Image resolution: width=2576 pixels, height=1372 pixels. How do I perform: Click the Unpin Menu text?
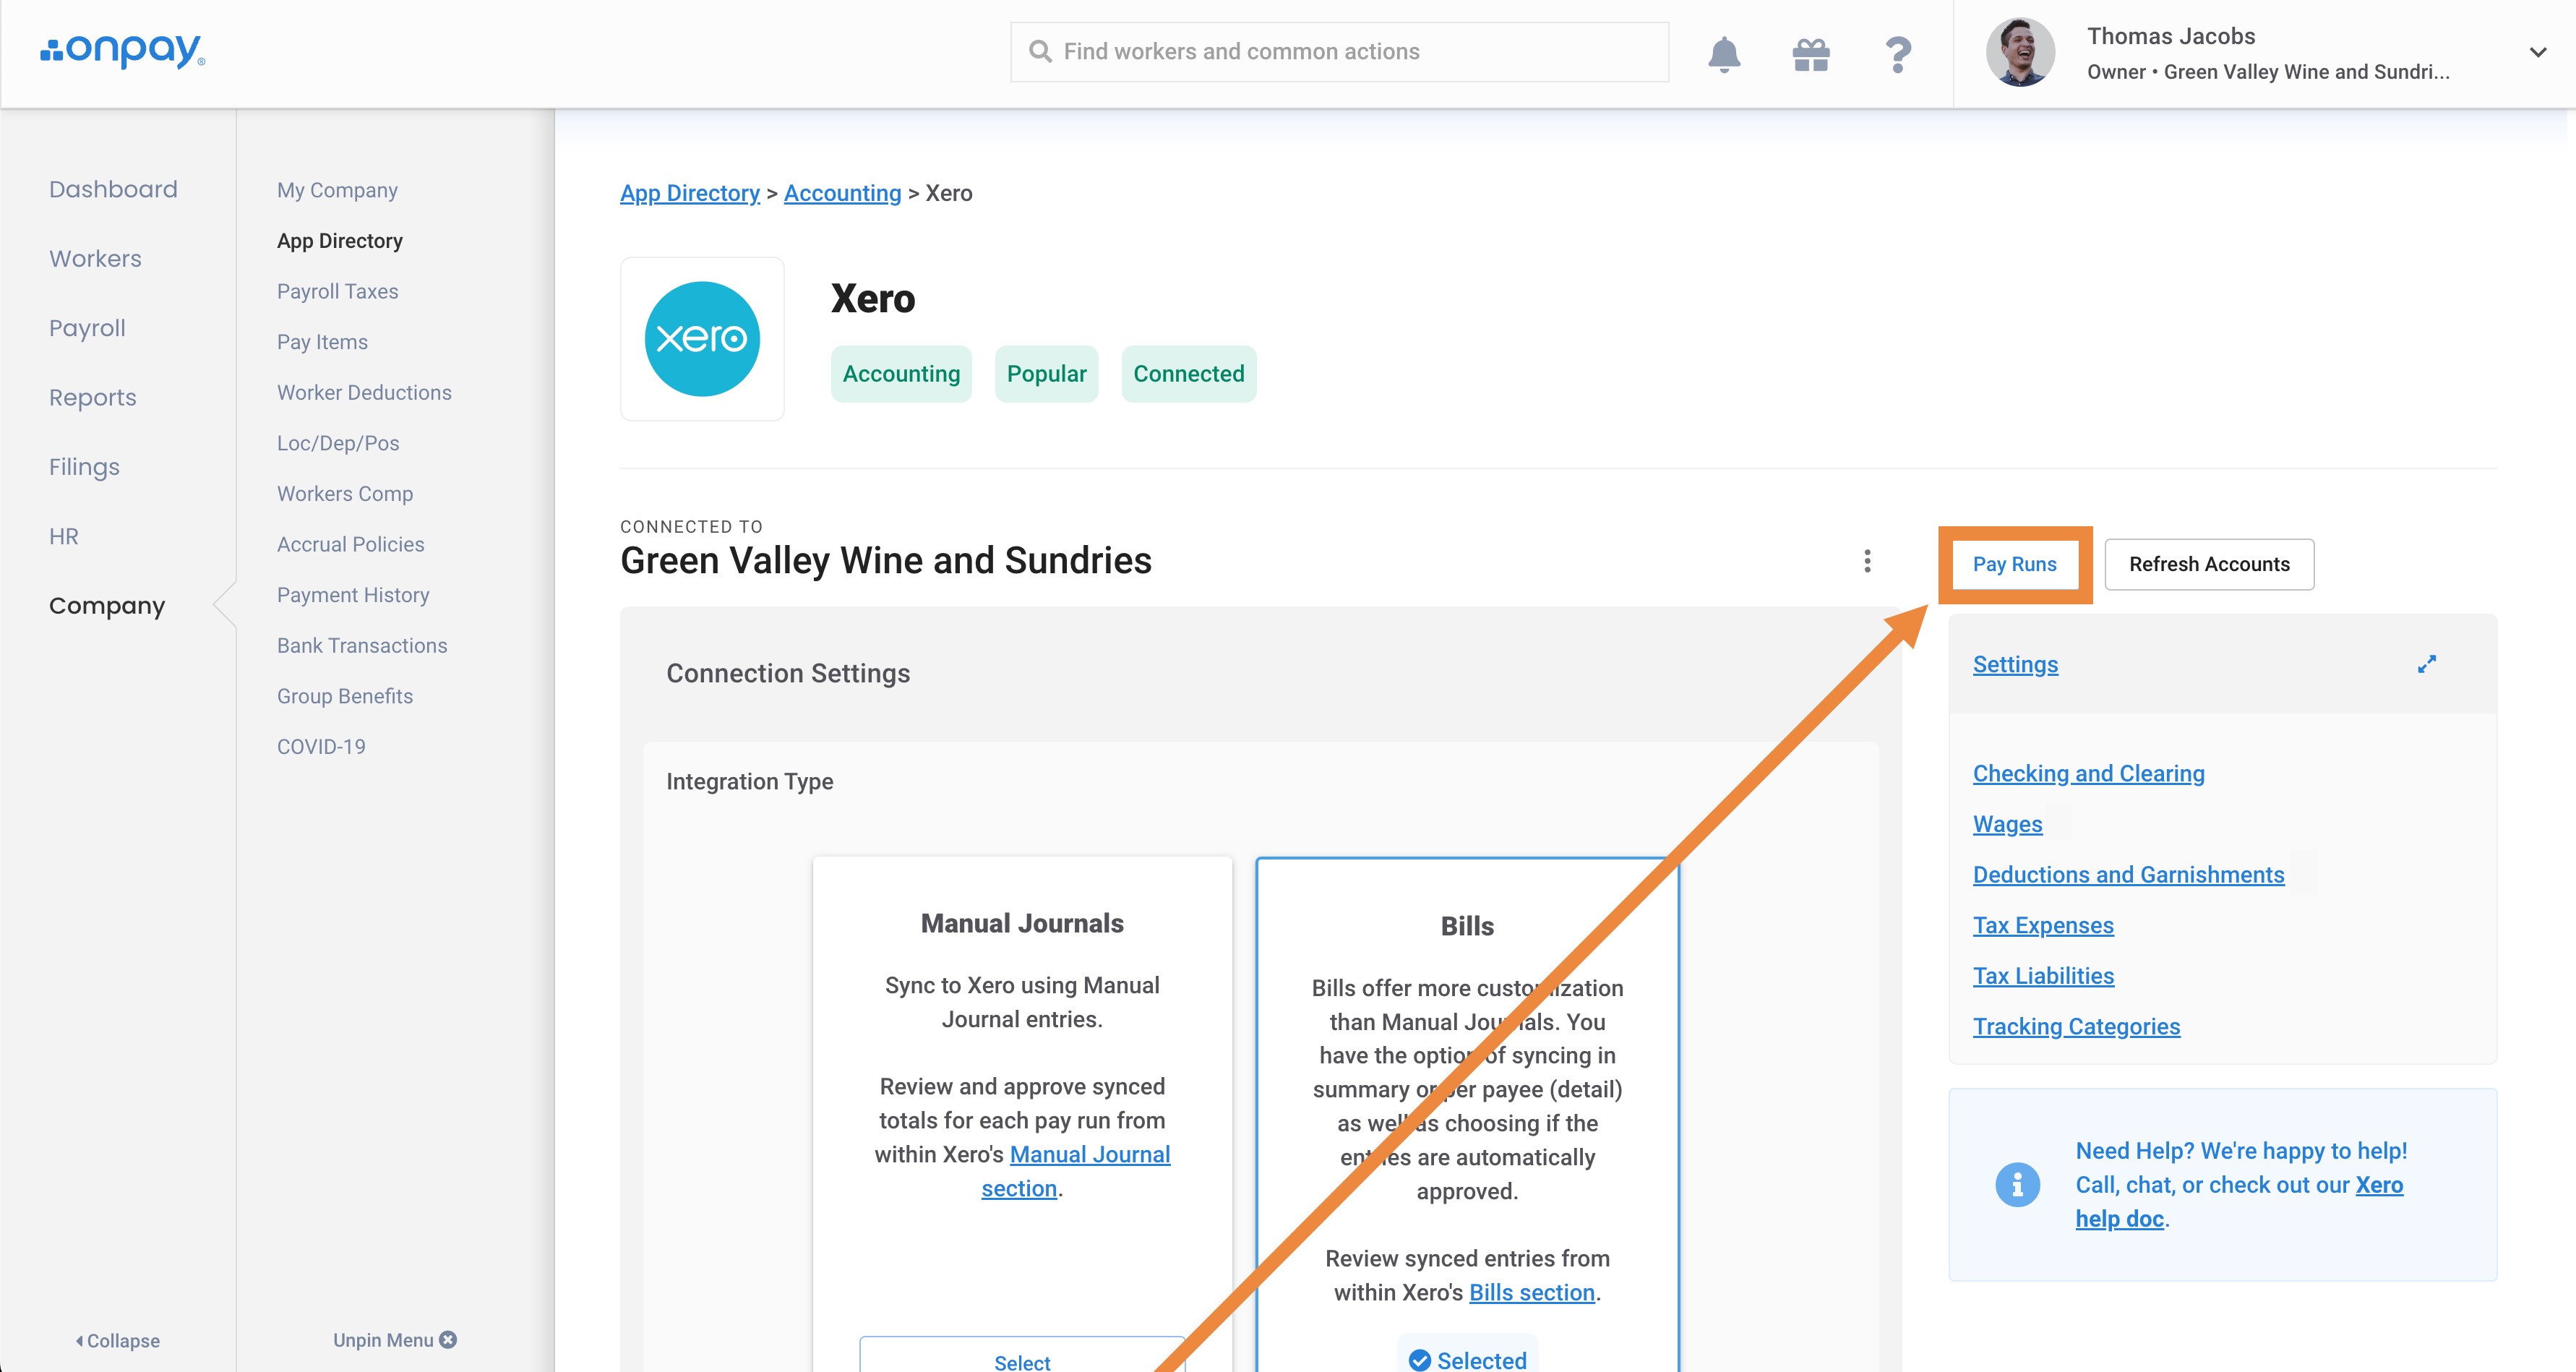tap(383, 1340)
